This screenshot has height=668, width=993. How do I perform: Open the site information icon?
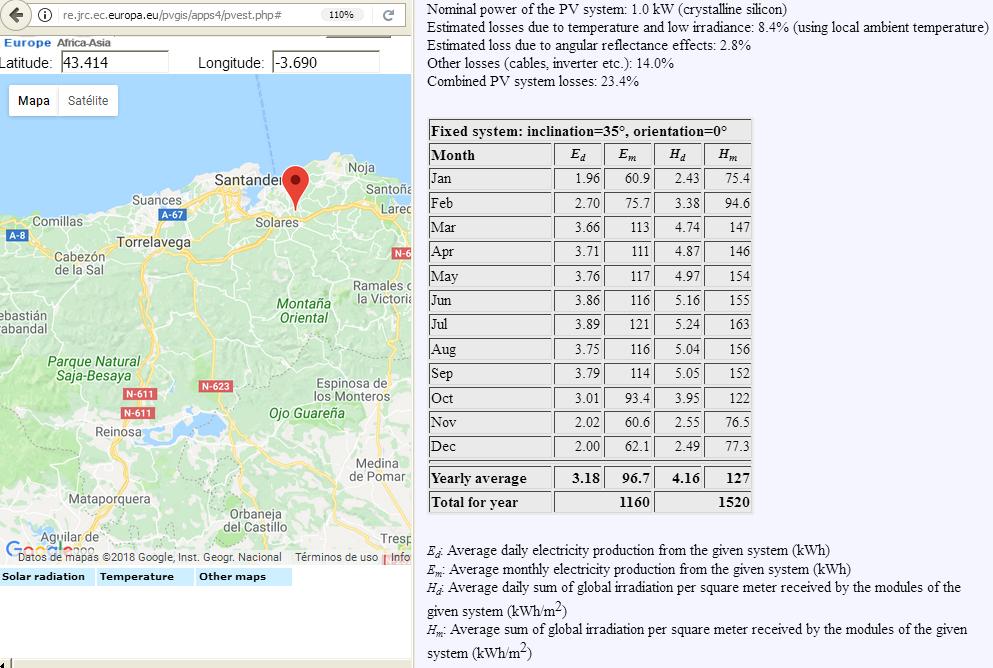pyautogui.click(x=45, y=15)
